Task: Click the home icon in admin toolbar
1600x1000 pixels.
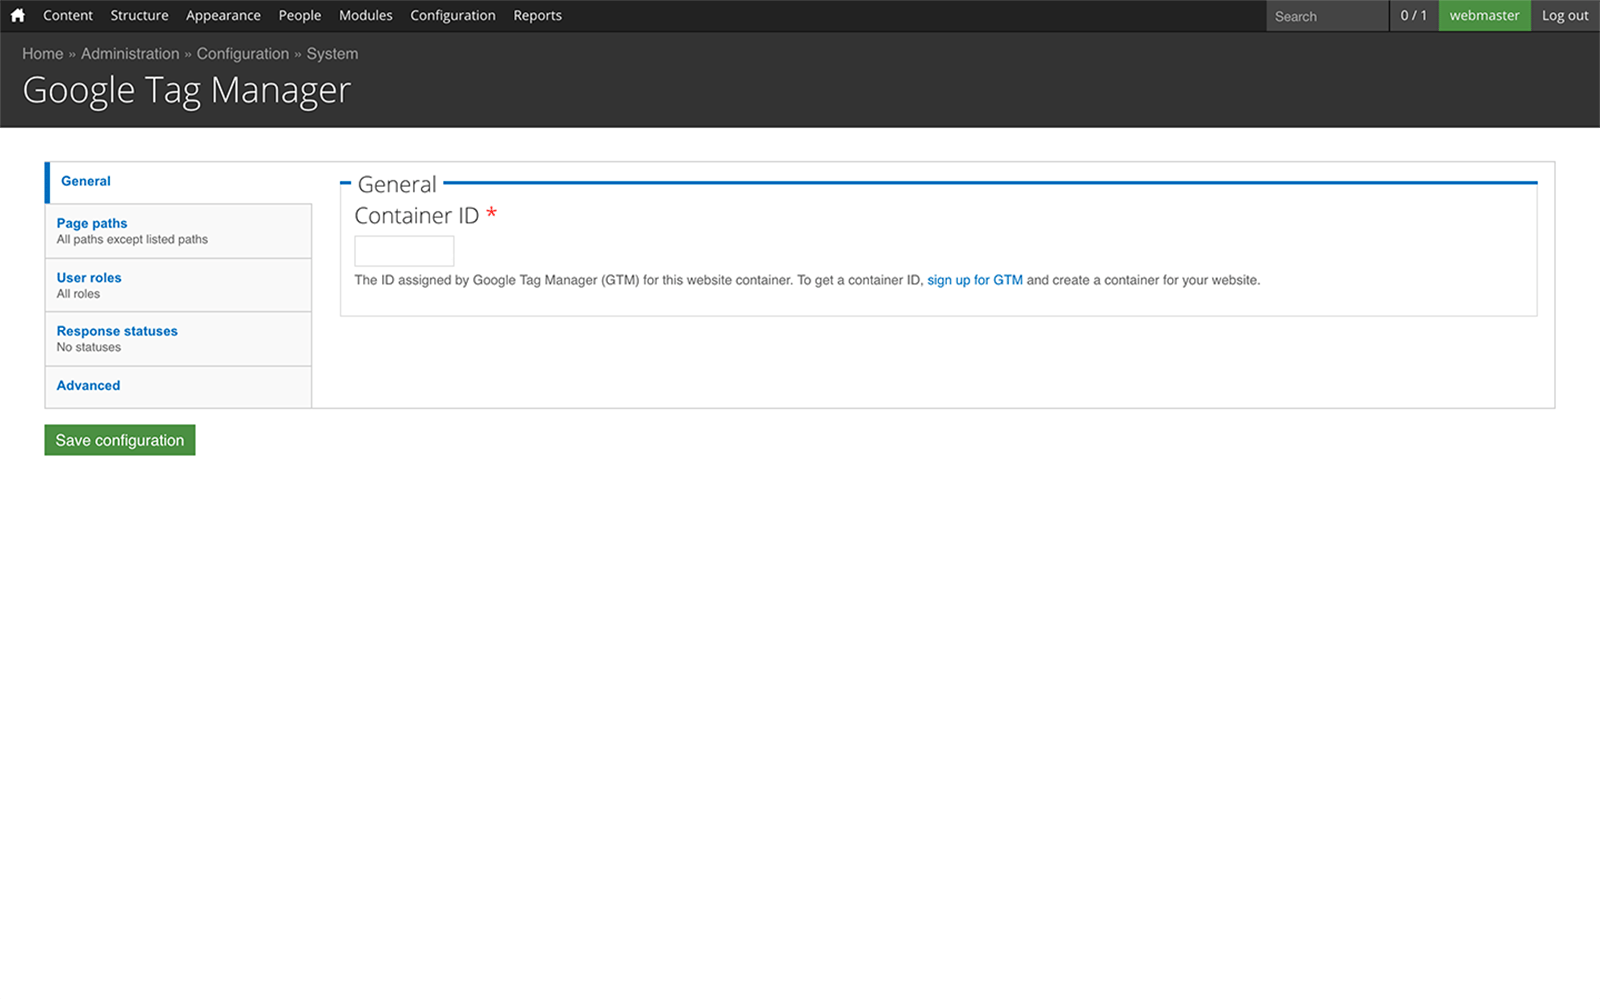Action: coord(17,15)
